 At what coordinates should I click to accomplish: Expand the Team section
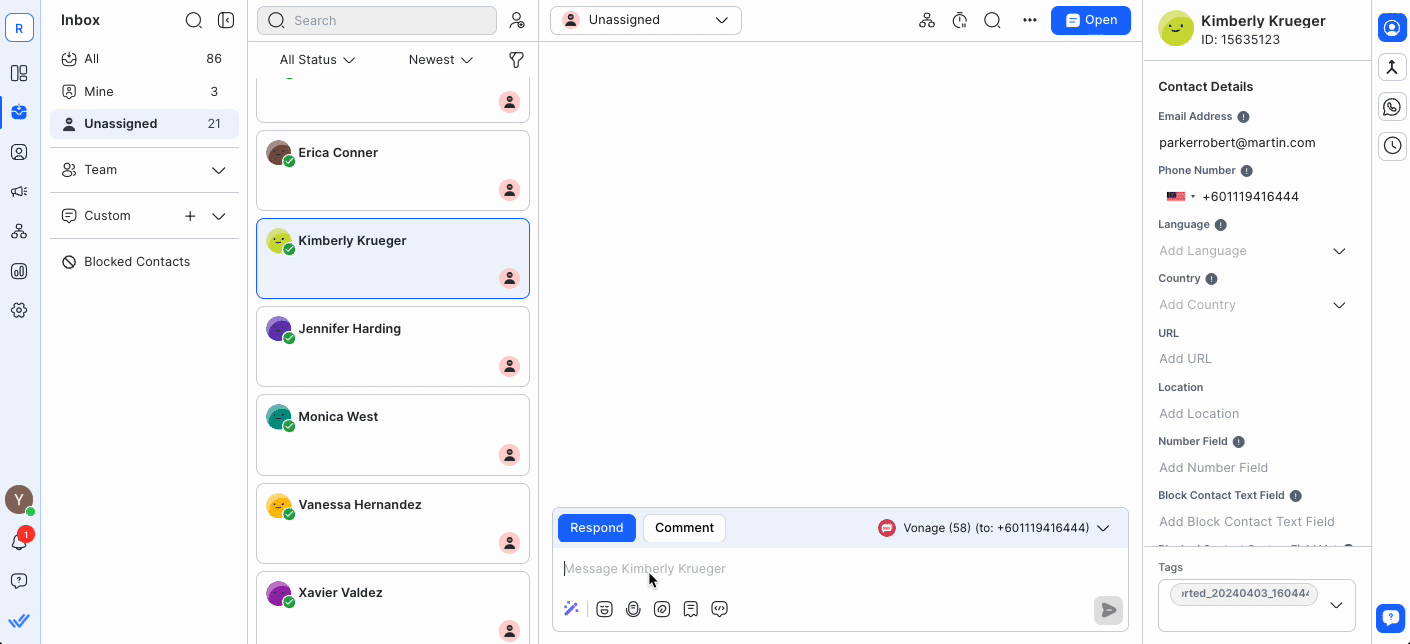point(219,170)
